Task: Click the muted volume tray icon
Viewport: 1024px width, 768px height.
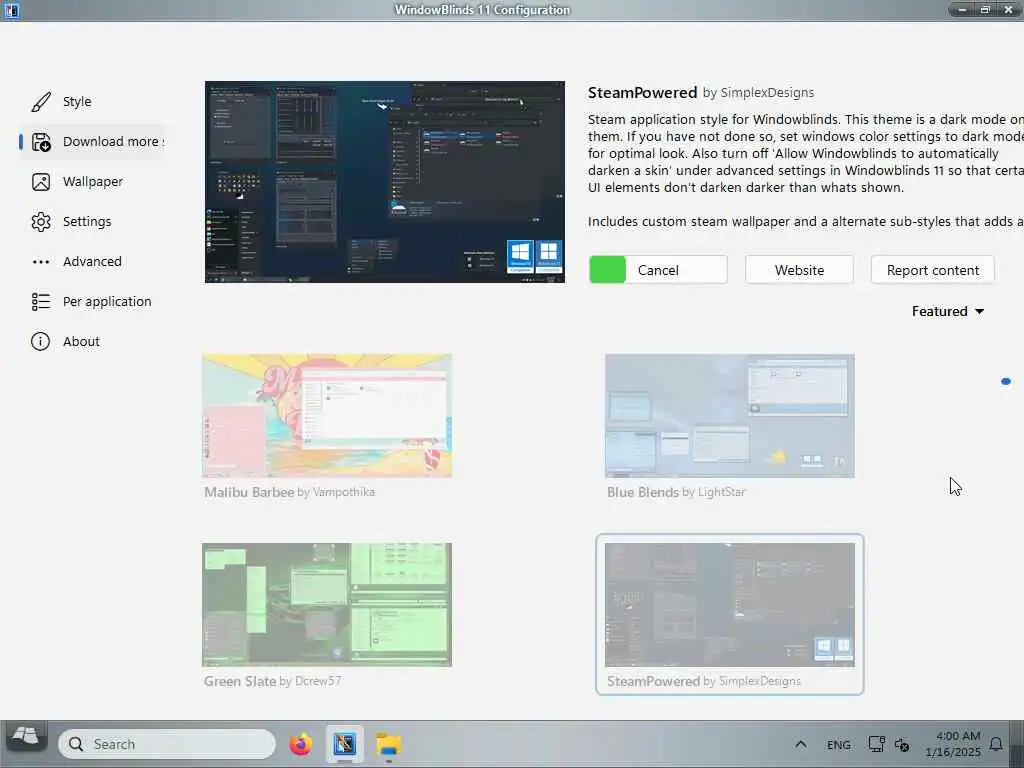Action: point(902,744)
